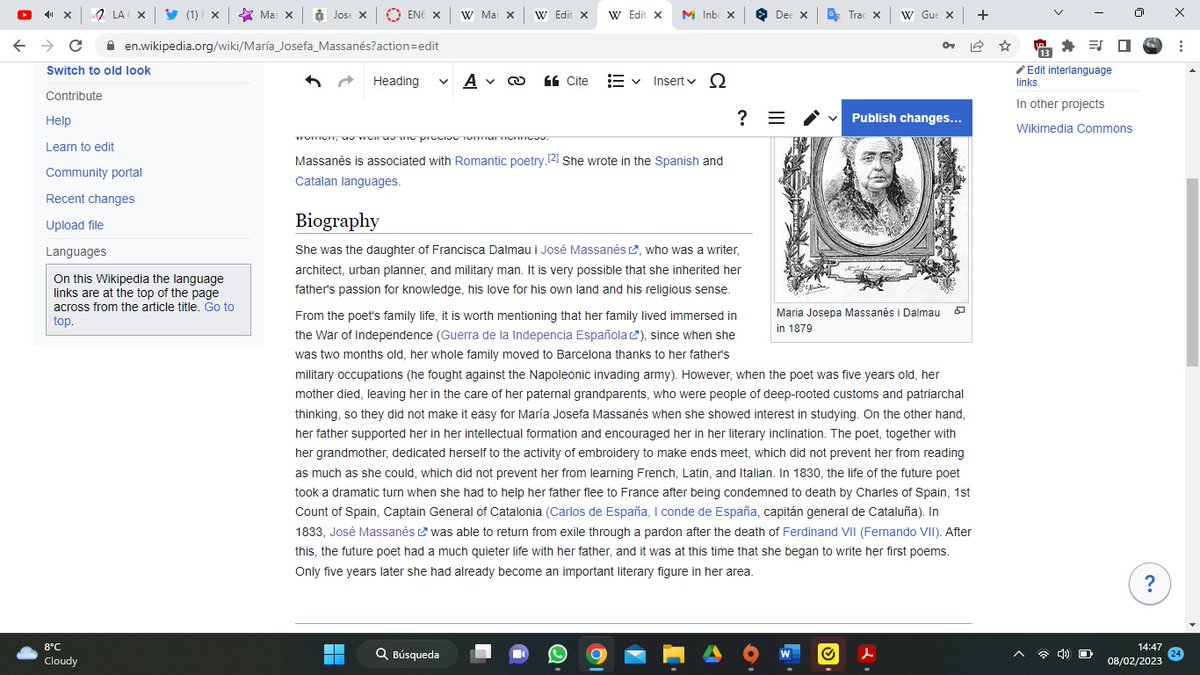The height and width of the screenshot is (675, 1200).
Task: Show hidden system tray icons
Action: (x=1019, y=654)
